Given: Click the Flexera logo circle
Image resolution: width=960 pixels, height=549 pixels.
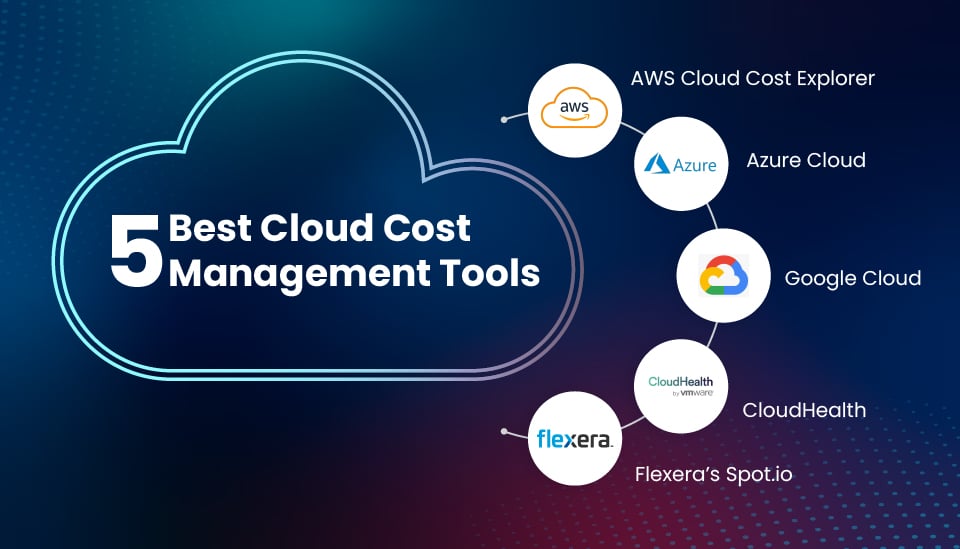Looking at the screenshot, I should (x=575, y=439).
